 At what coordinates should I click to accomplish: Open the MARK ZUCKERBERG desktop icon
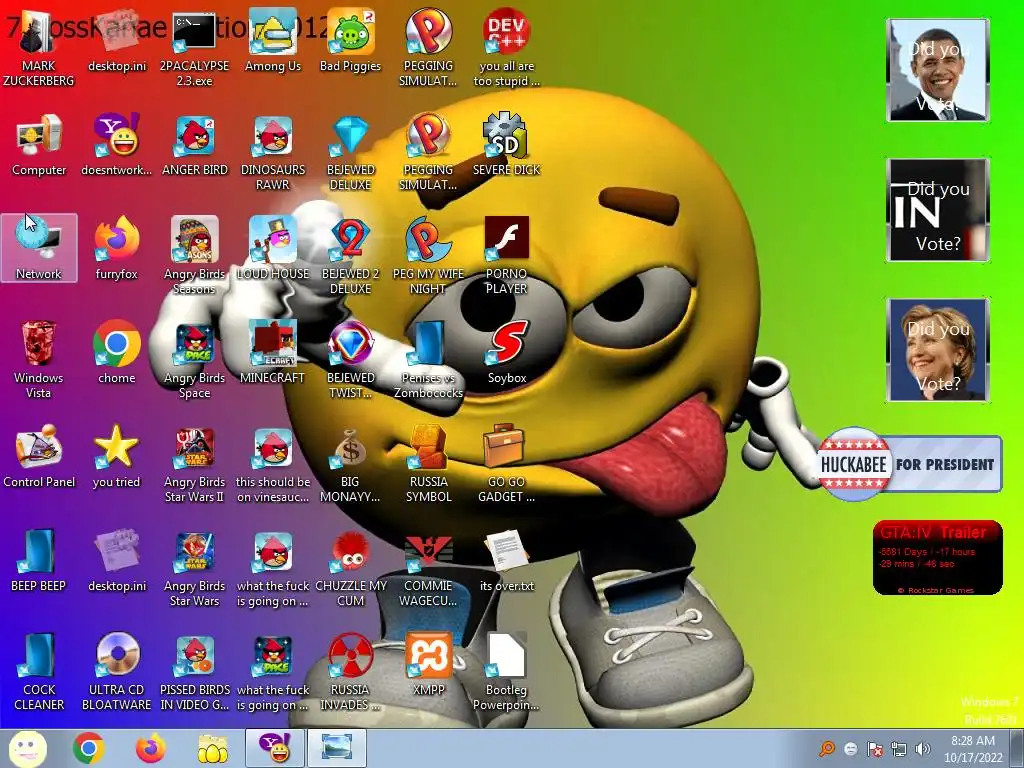point(38,47)
